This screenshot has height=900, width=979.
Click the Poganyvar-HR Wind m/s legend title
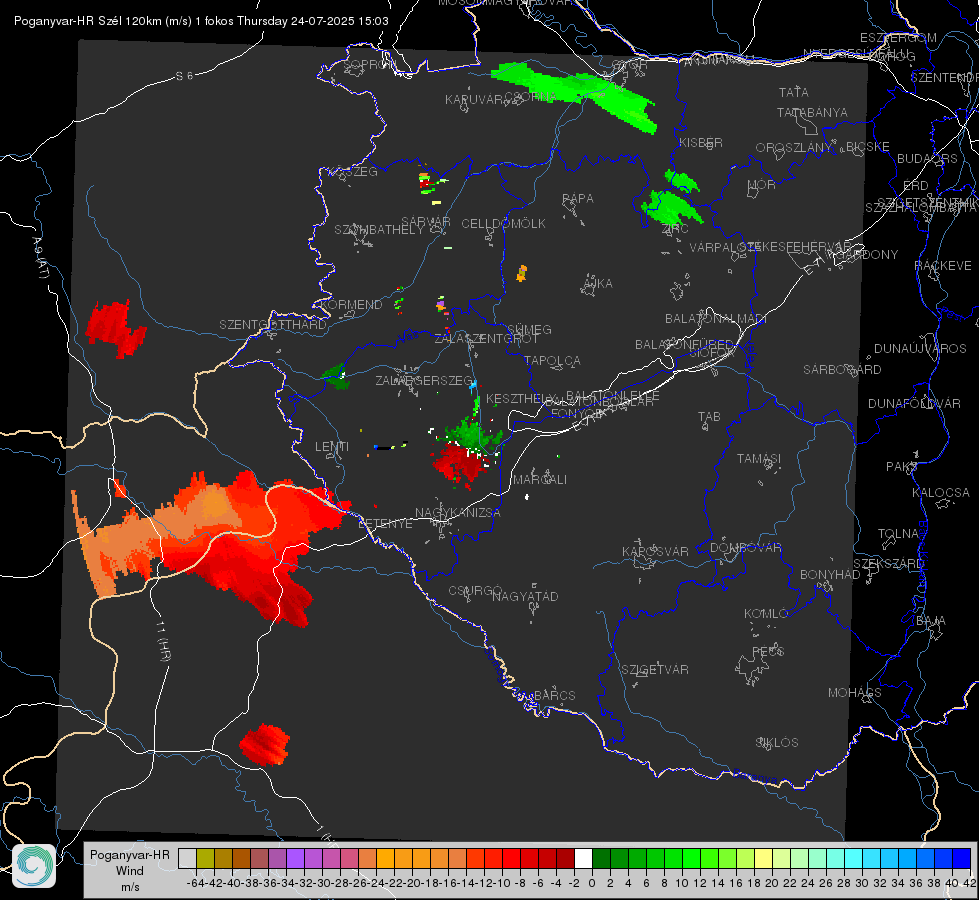129,871
